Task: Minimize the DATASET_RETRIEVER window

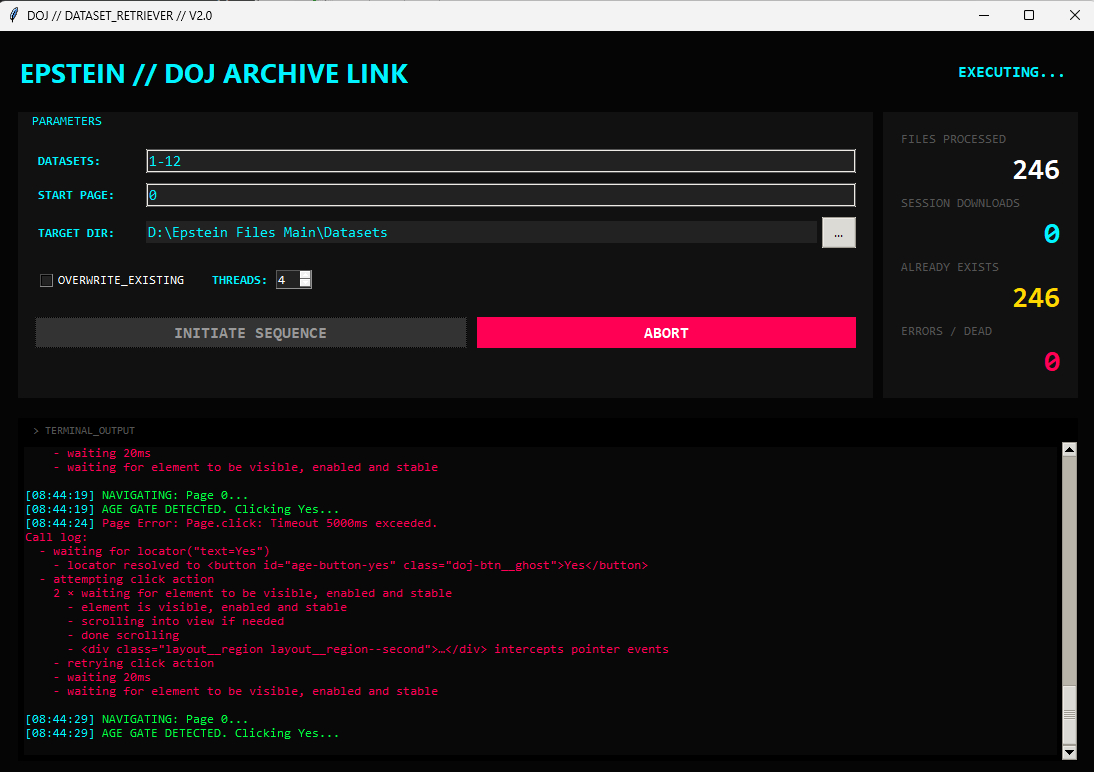Action: 981,15
